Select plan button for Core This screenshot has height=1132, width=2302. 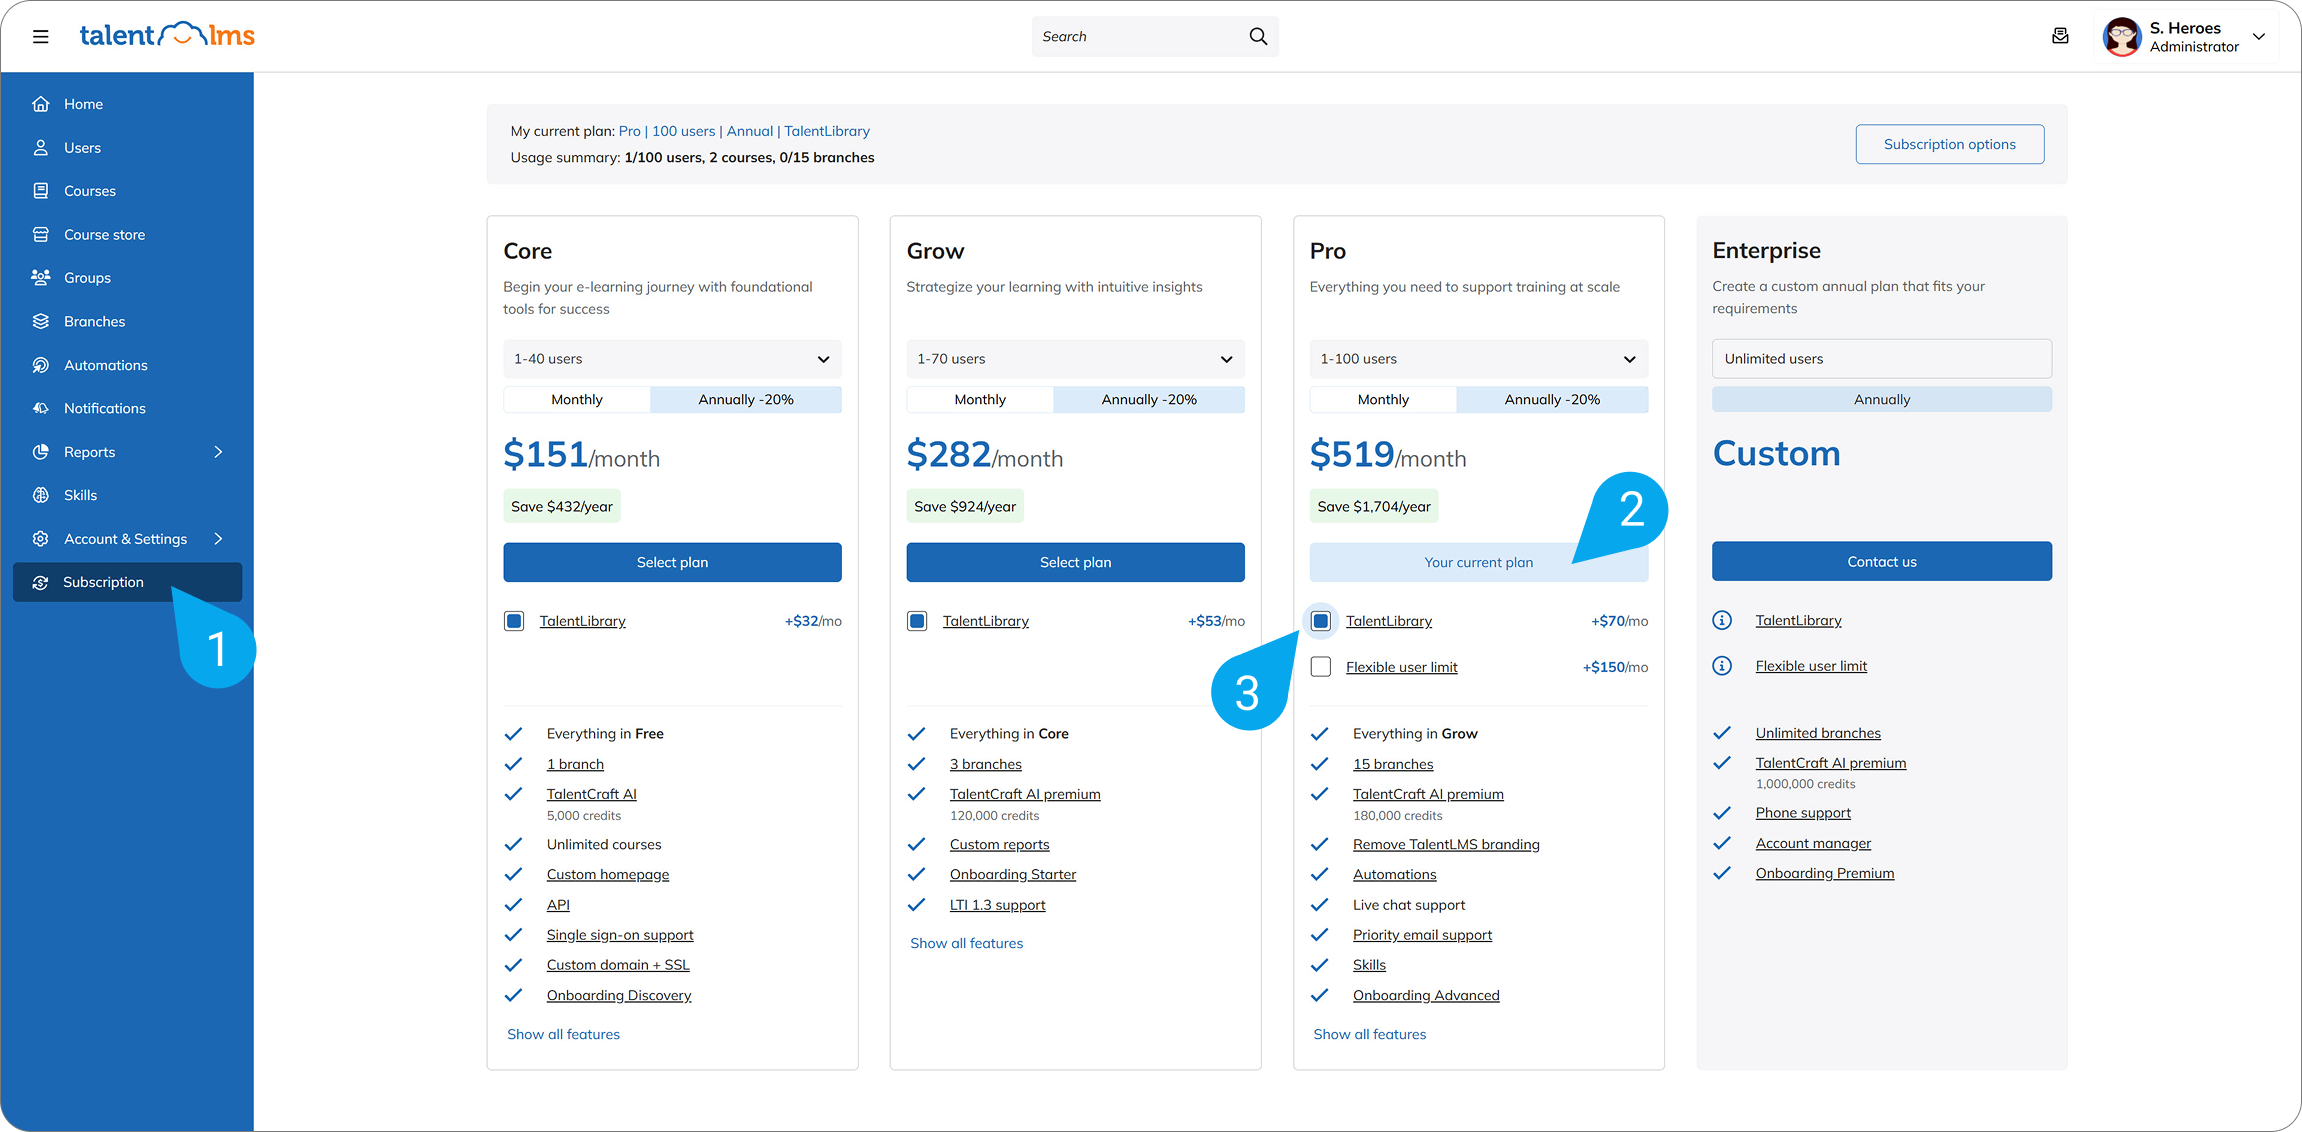tap(672, 562)
